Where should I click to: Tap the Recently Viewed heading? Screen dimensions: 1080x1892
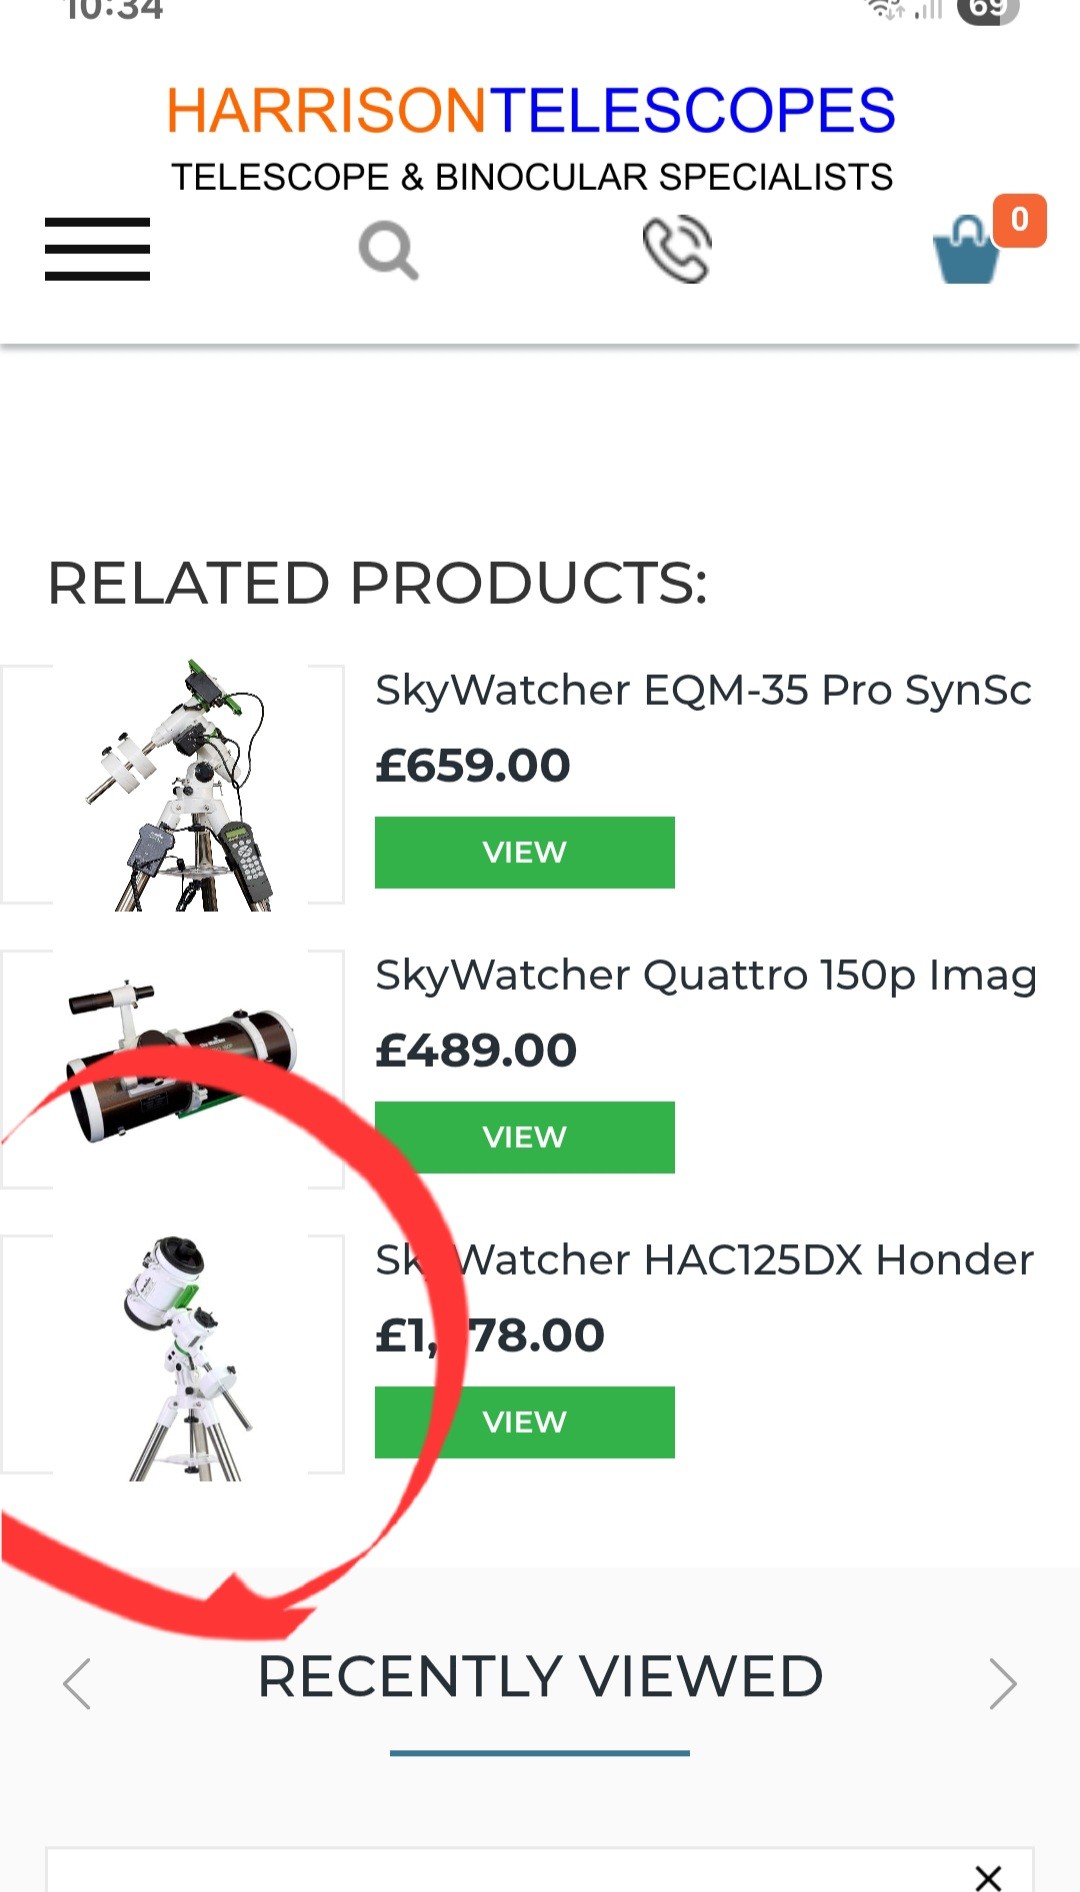click(x=540, y=1677)
